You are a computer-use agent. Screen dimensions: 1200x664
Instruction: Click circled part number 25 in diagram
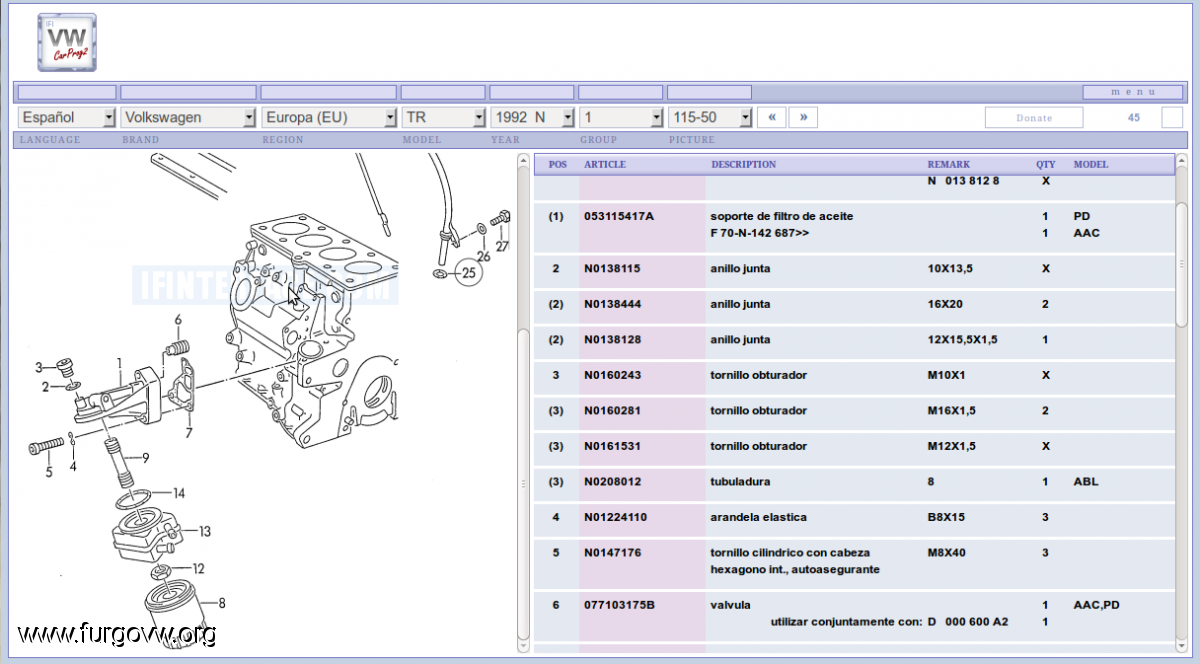tap(469, 271)
